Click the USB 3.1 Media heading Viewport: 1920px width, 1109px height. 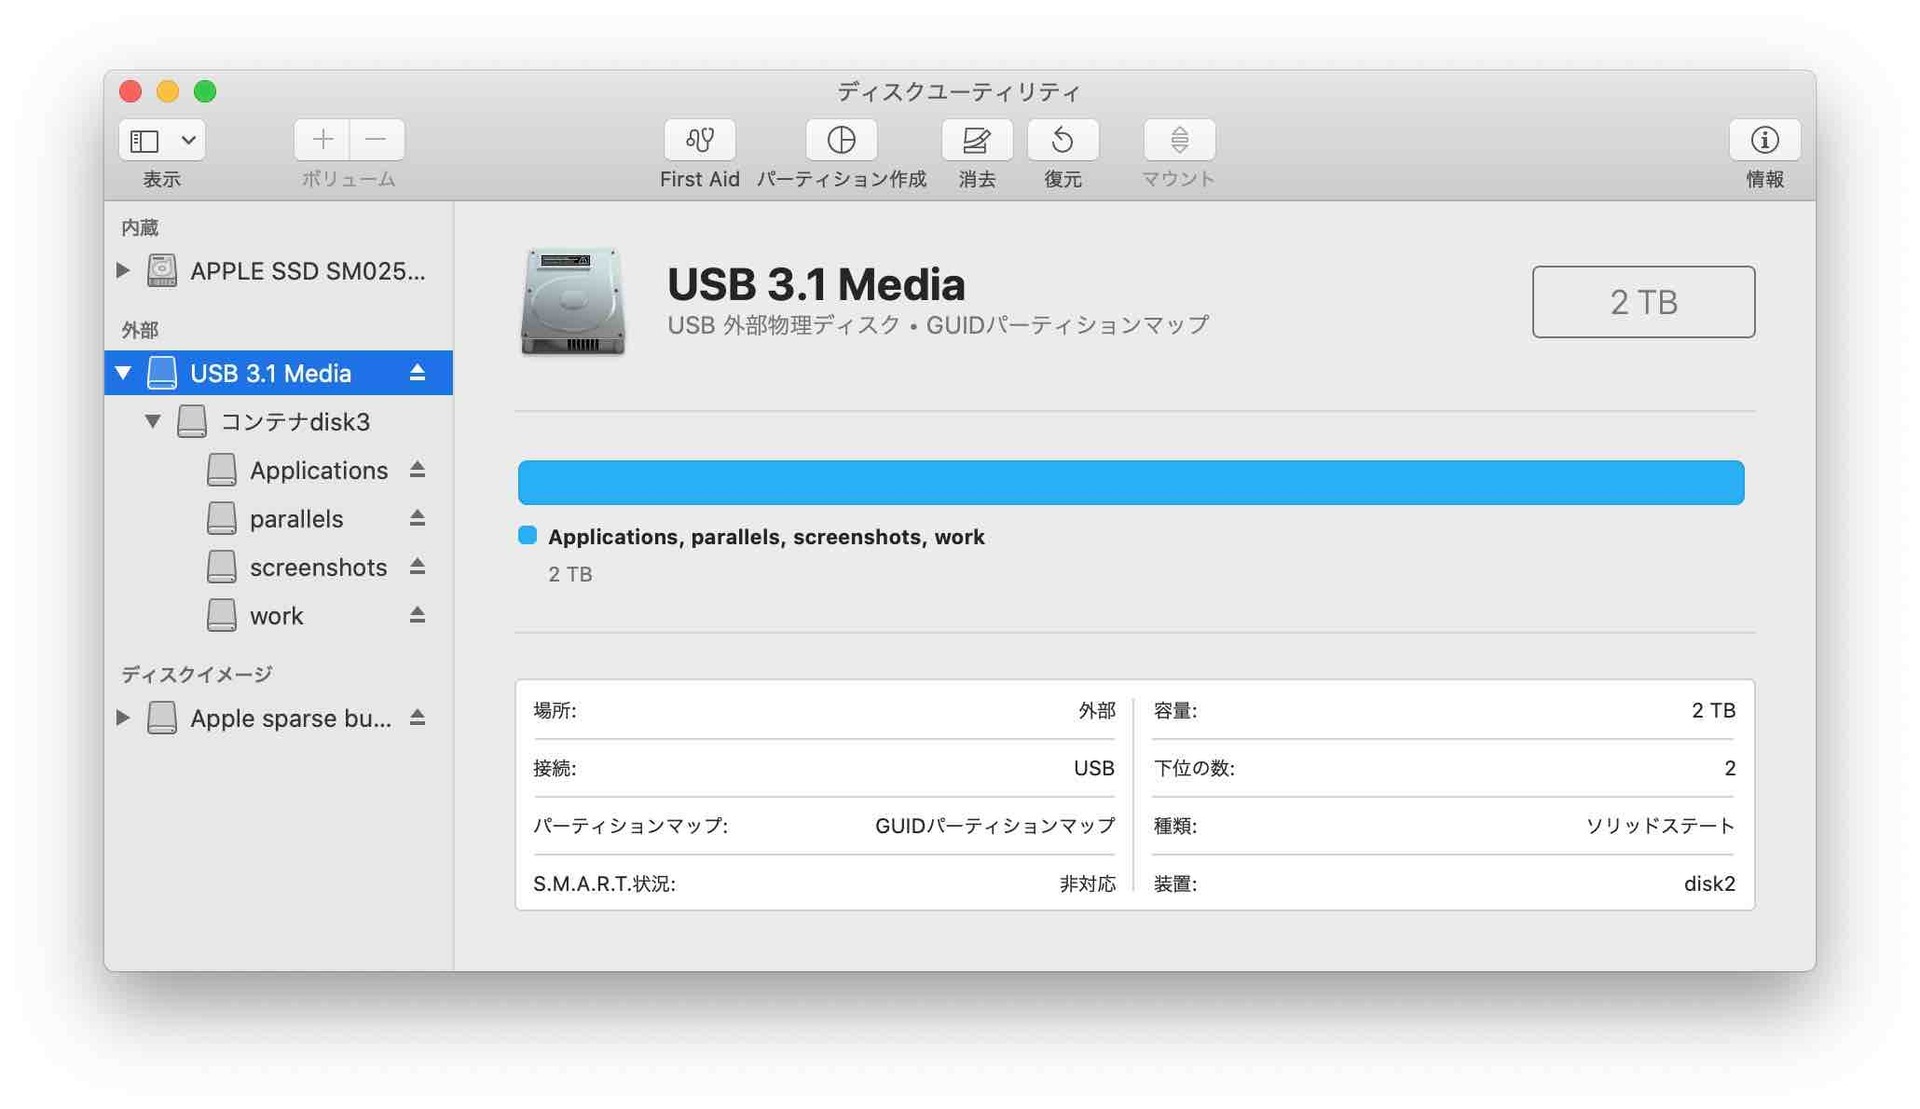point(816,285)
